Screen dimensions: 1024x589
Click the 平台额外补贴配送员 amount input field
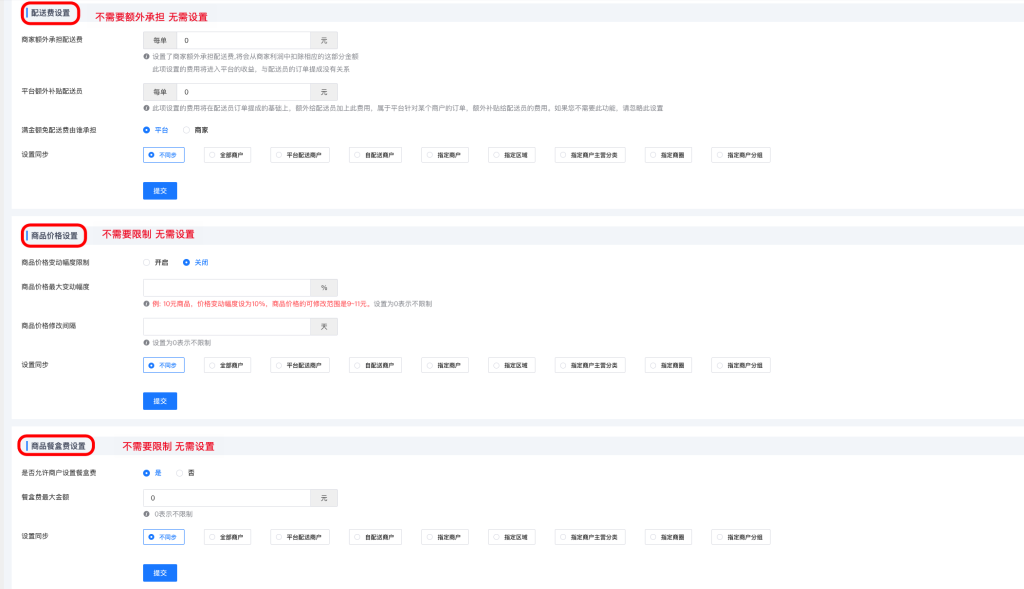[240, 92]
